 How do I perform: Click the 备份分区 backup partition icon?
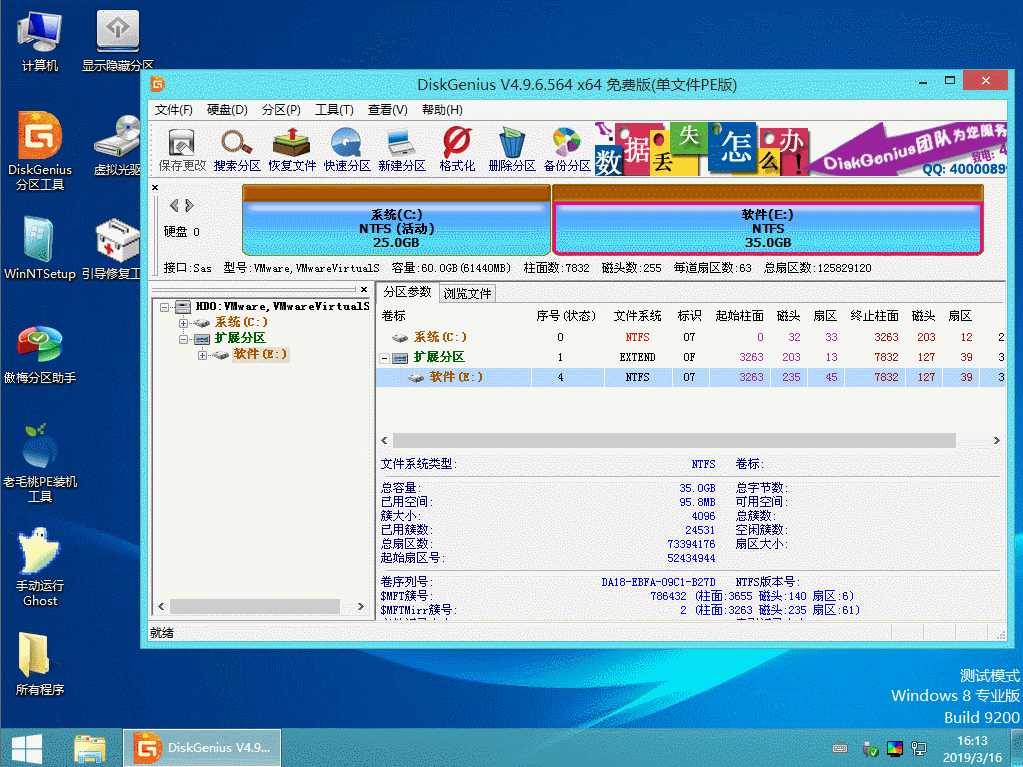pos(567,149)
